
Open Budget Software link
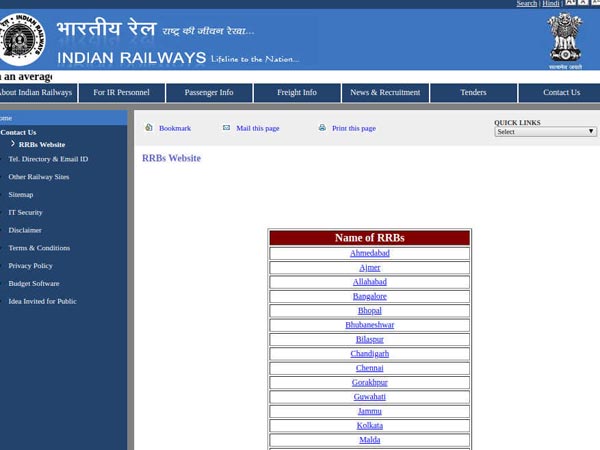click(34, 284)
